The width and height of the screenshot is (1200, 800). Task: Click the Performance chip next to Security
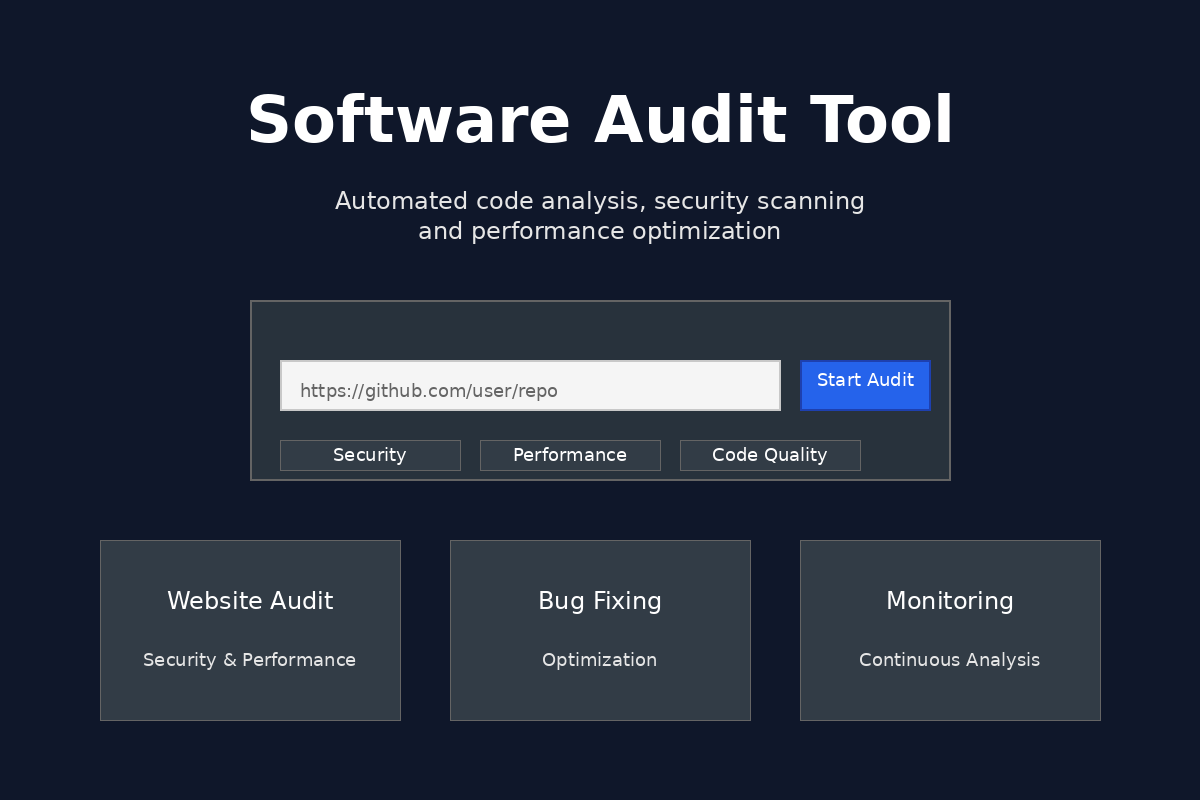[570, 455]
